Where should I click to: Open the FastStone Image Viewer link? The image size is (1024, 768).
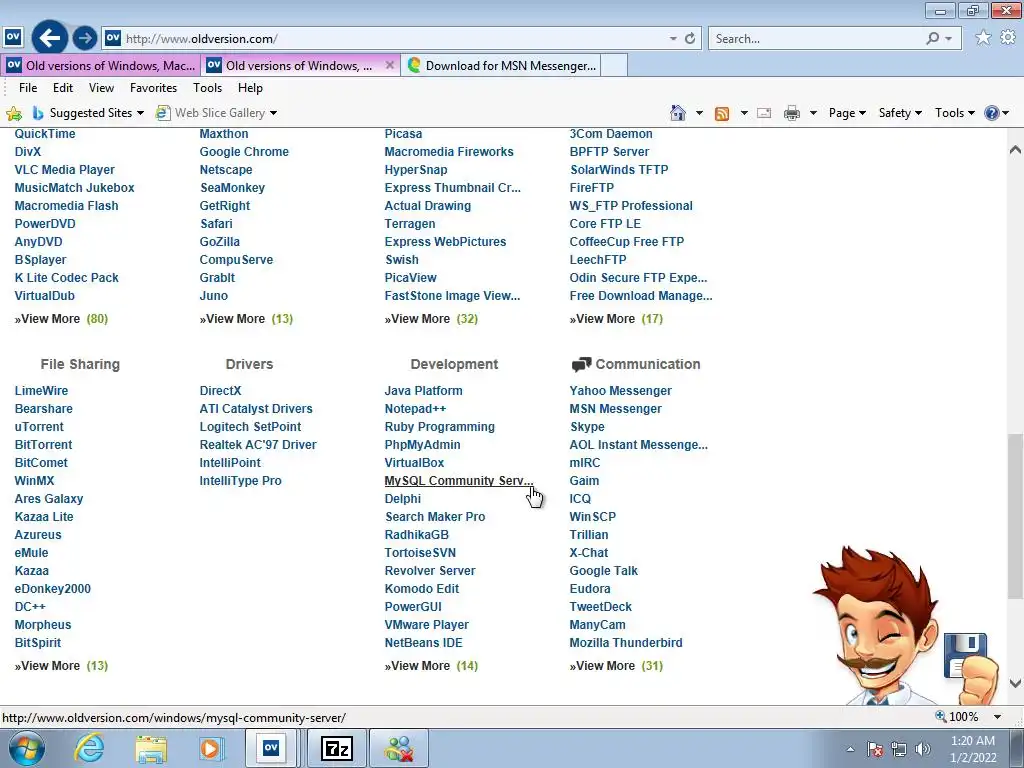tap(452, 296)
